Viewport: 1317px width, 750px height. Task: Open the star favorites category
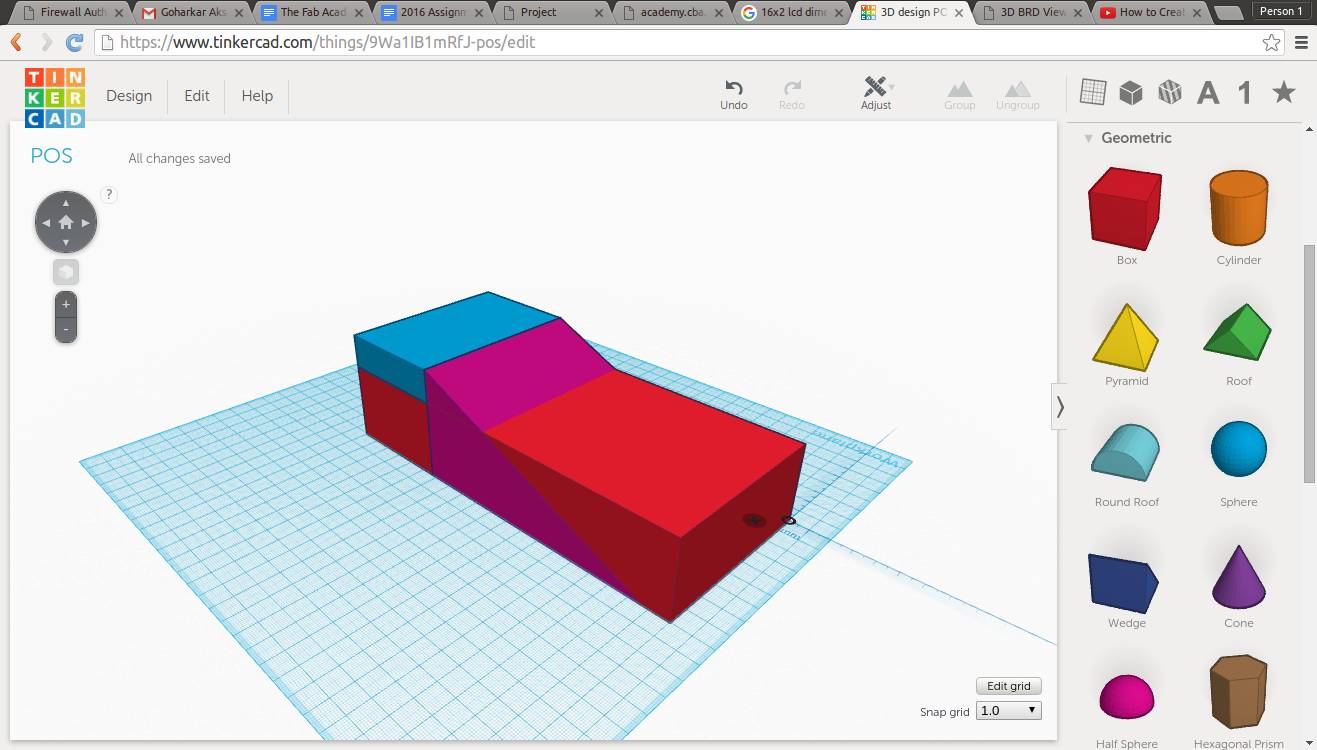pos(1284,92)
